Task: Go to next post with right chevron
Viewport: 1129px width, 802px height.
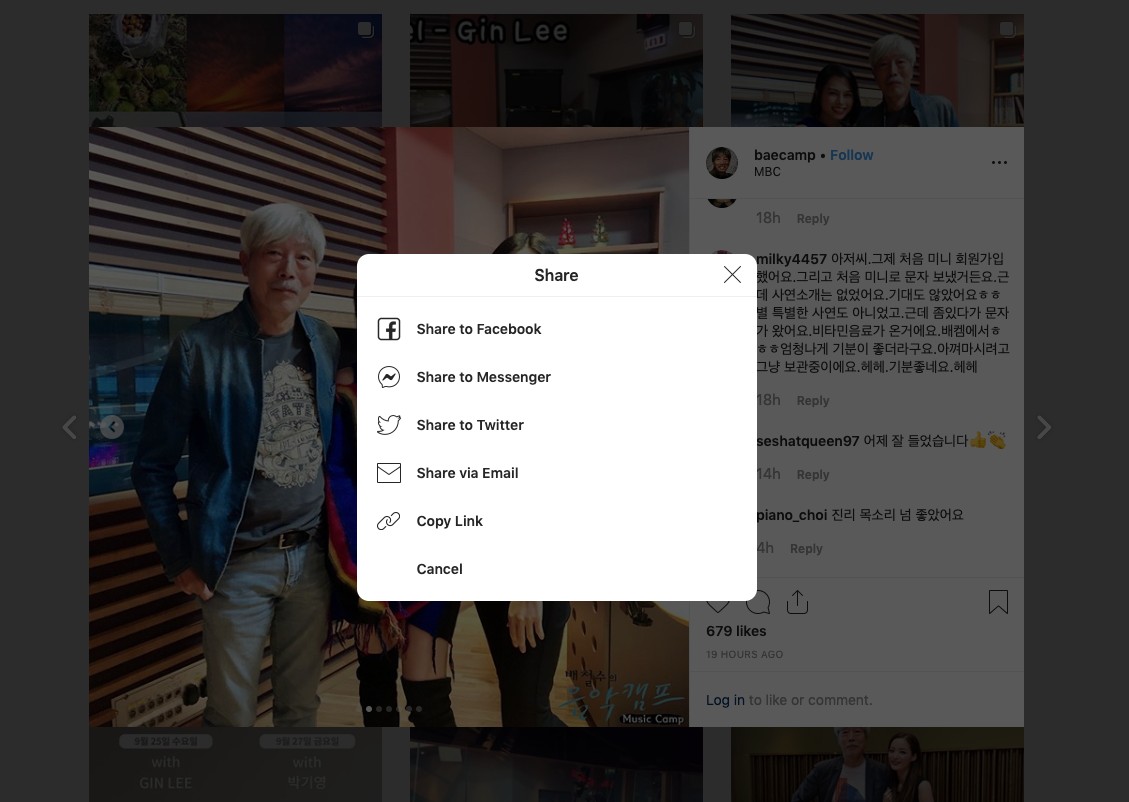Action: pos(1043,428)
